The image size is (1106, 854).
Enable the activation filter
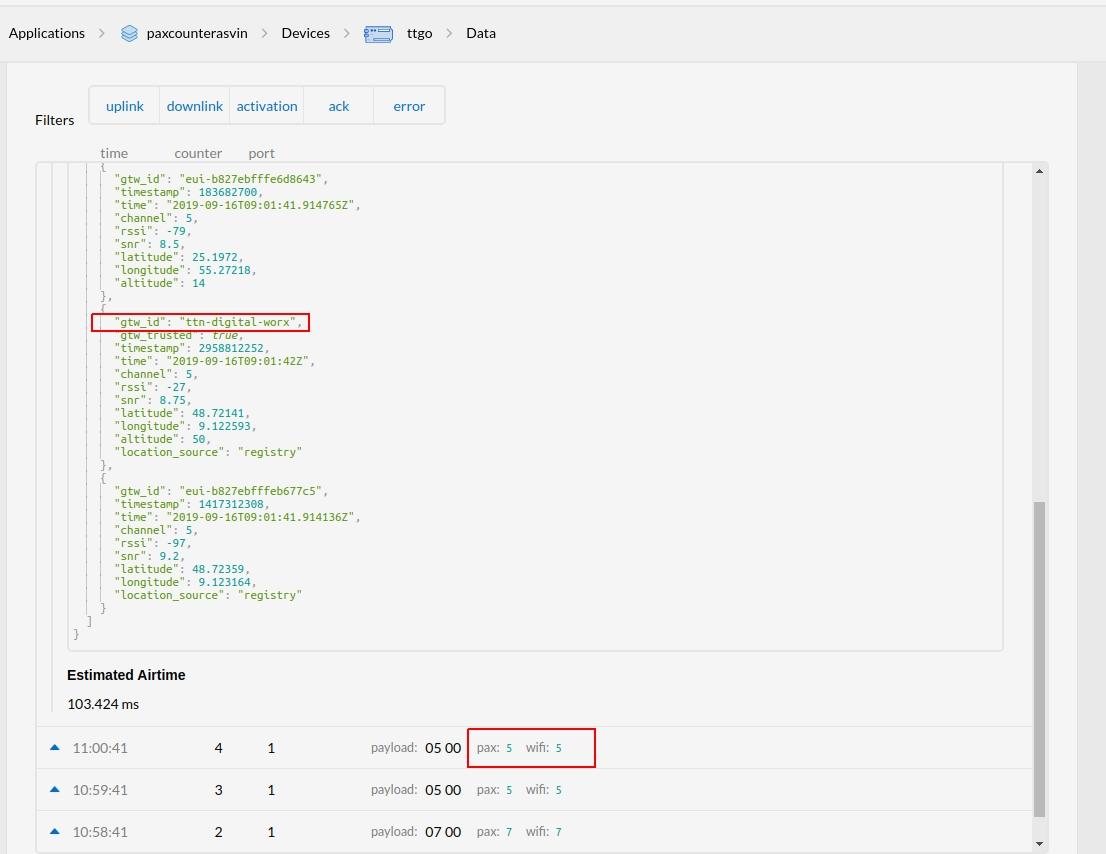click(267, 106)
